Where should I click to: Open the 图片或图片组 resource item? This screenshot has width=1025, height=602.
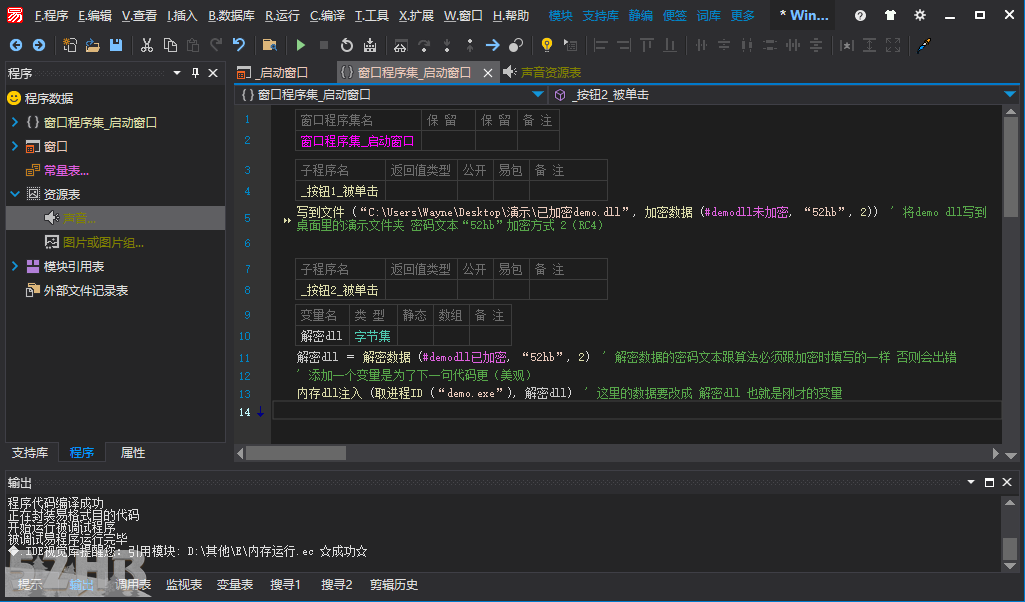tap(94, 242)
